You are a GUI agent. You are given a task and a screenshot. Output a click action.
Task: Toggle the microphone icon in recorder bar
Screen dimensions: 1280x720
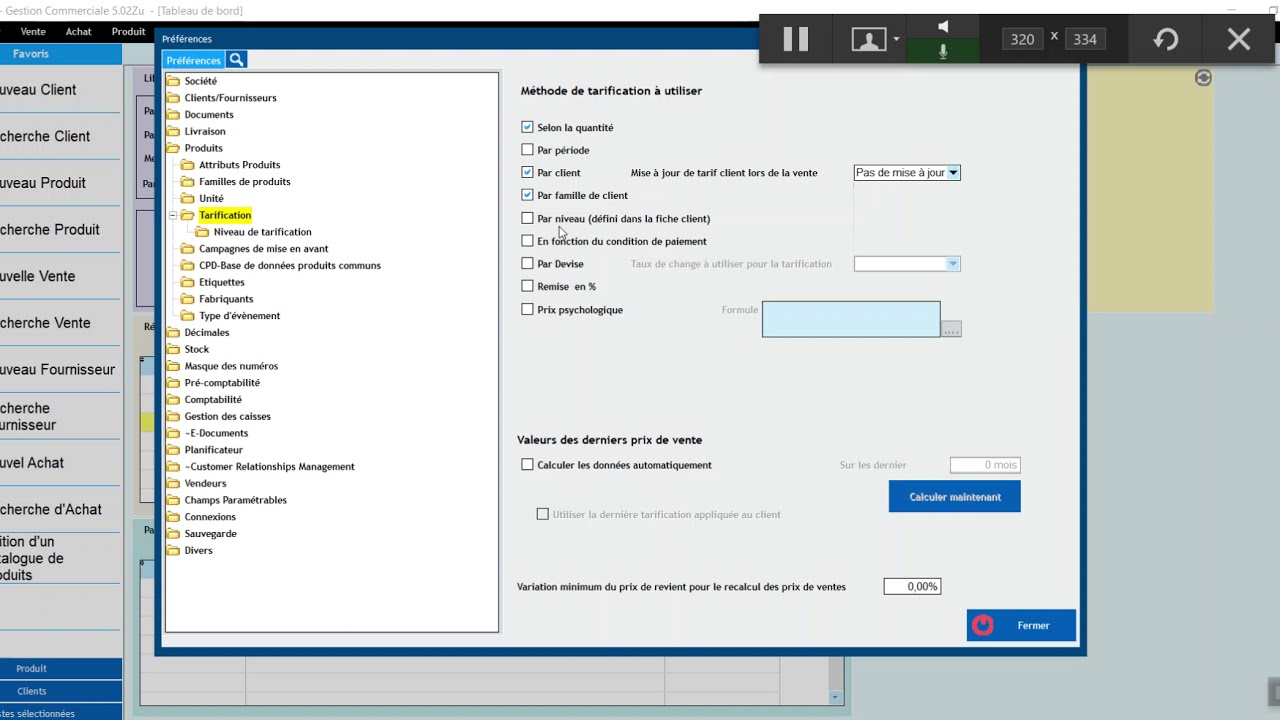coord(942,51)
